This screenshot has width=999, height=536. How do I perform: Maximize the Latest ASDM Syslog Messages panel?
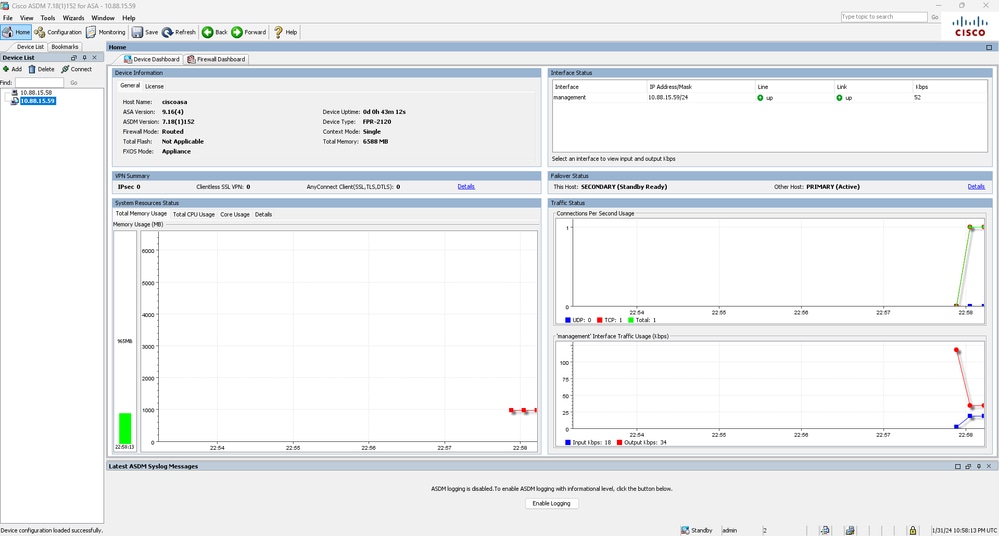tap(958, 467)
